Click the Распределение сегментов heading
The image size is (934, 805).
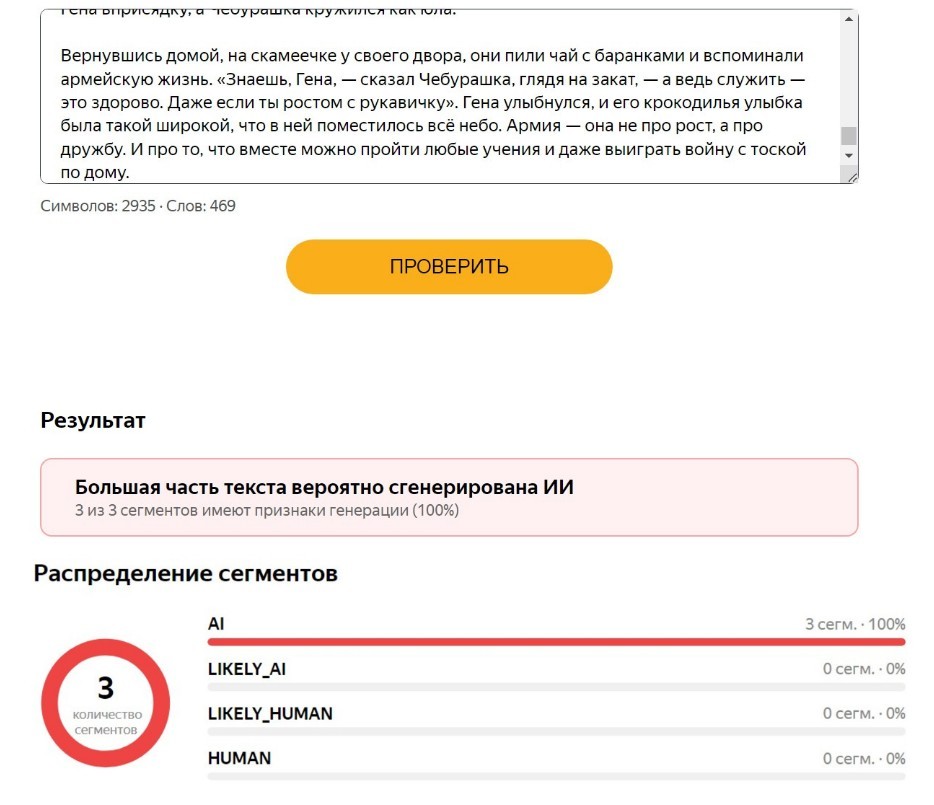click(x=186, y=573)
